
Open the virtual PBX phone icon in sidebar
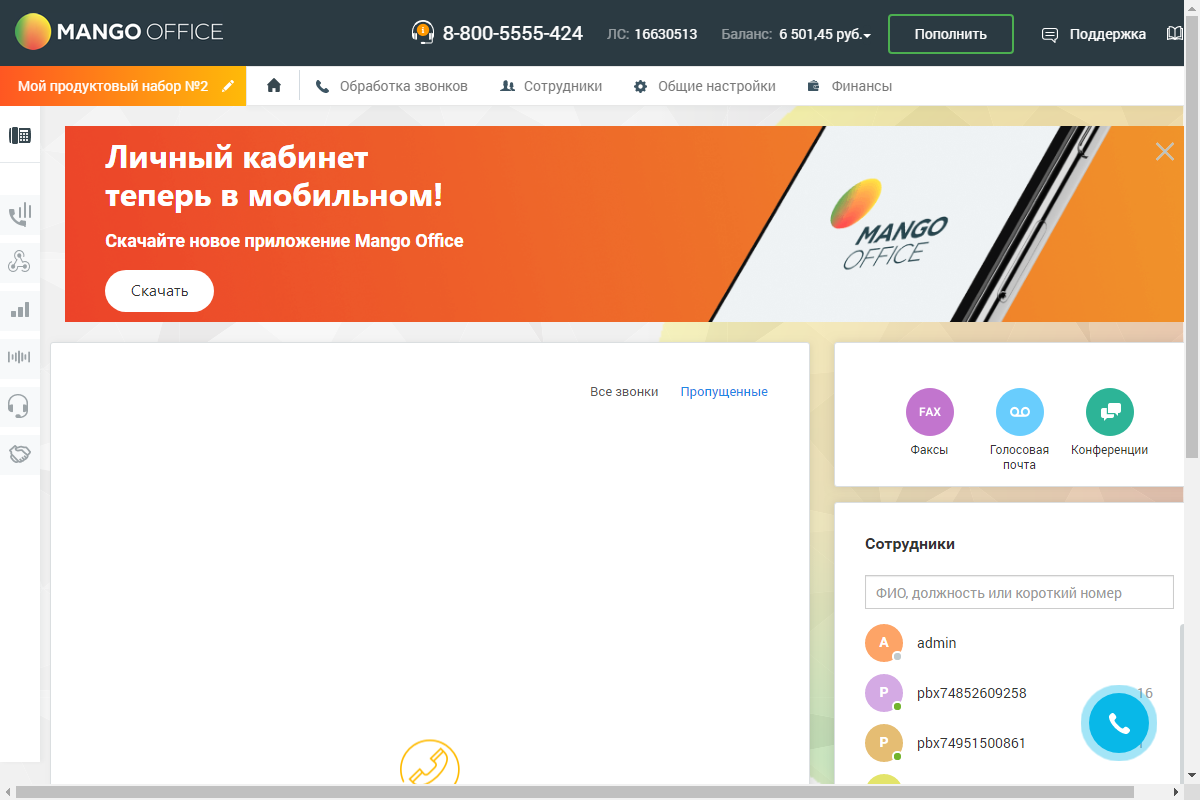[x=20, y=136]
